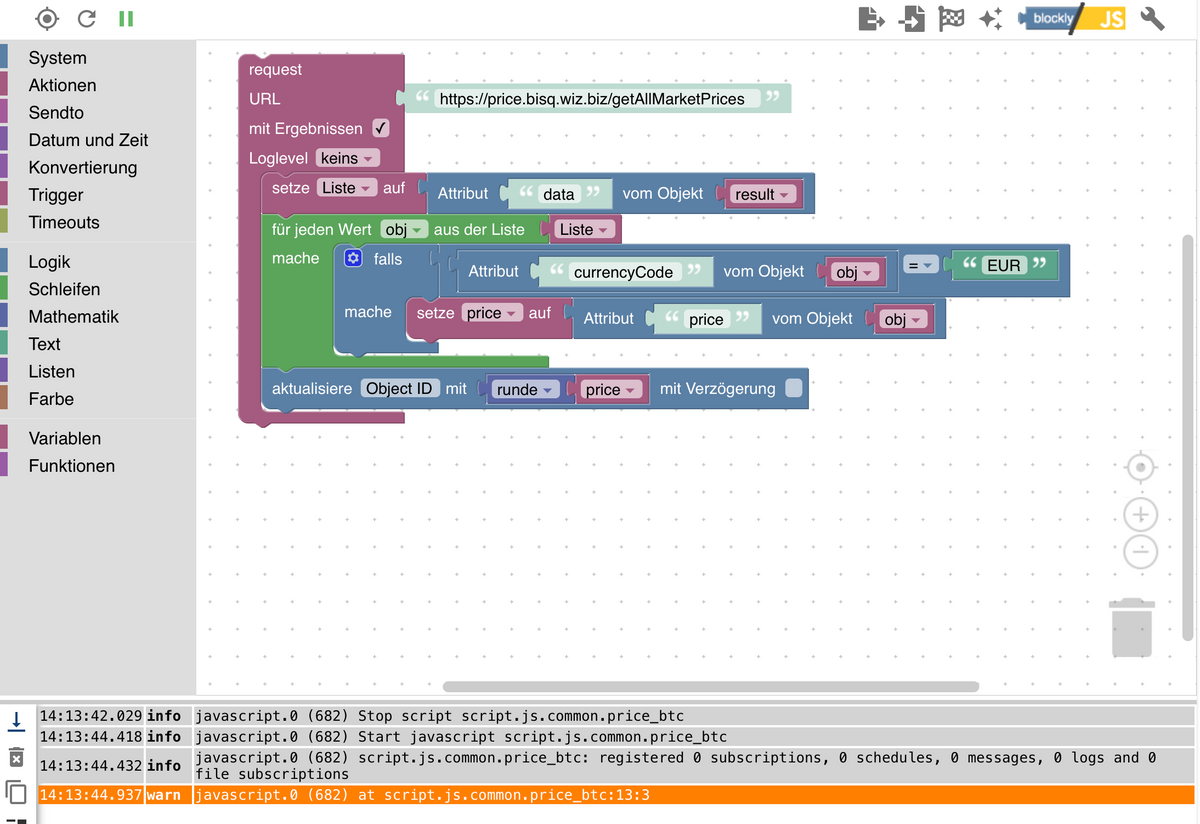The width and height of the screenshot is (1200, 824).
Task: Open the 'runde' rounding dropdown
Action: click(x=525, y=389)
